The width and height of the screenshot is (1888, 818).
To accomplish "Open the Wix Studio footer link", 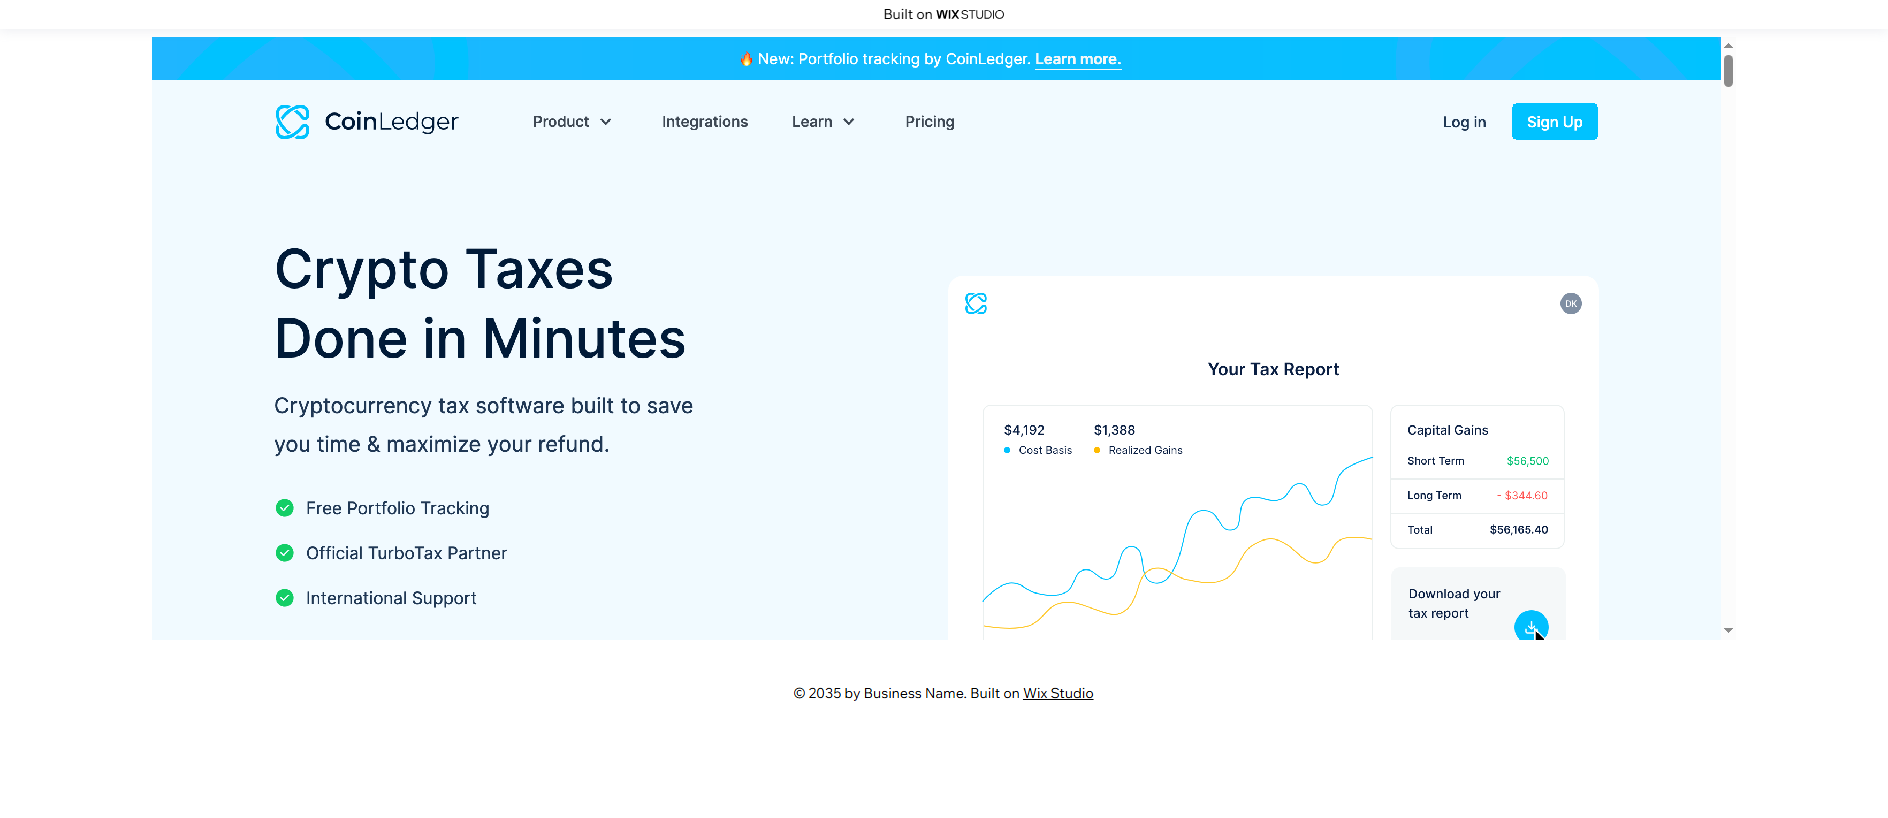I will tap(1058, 693).
